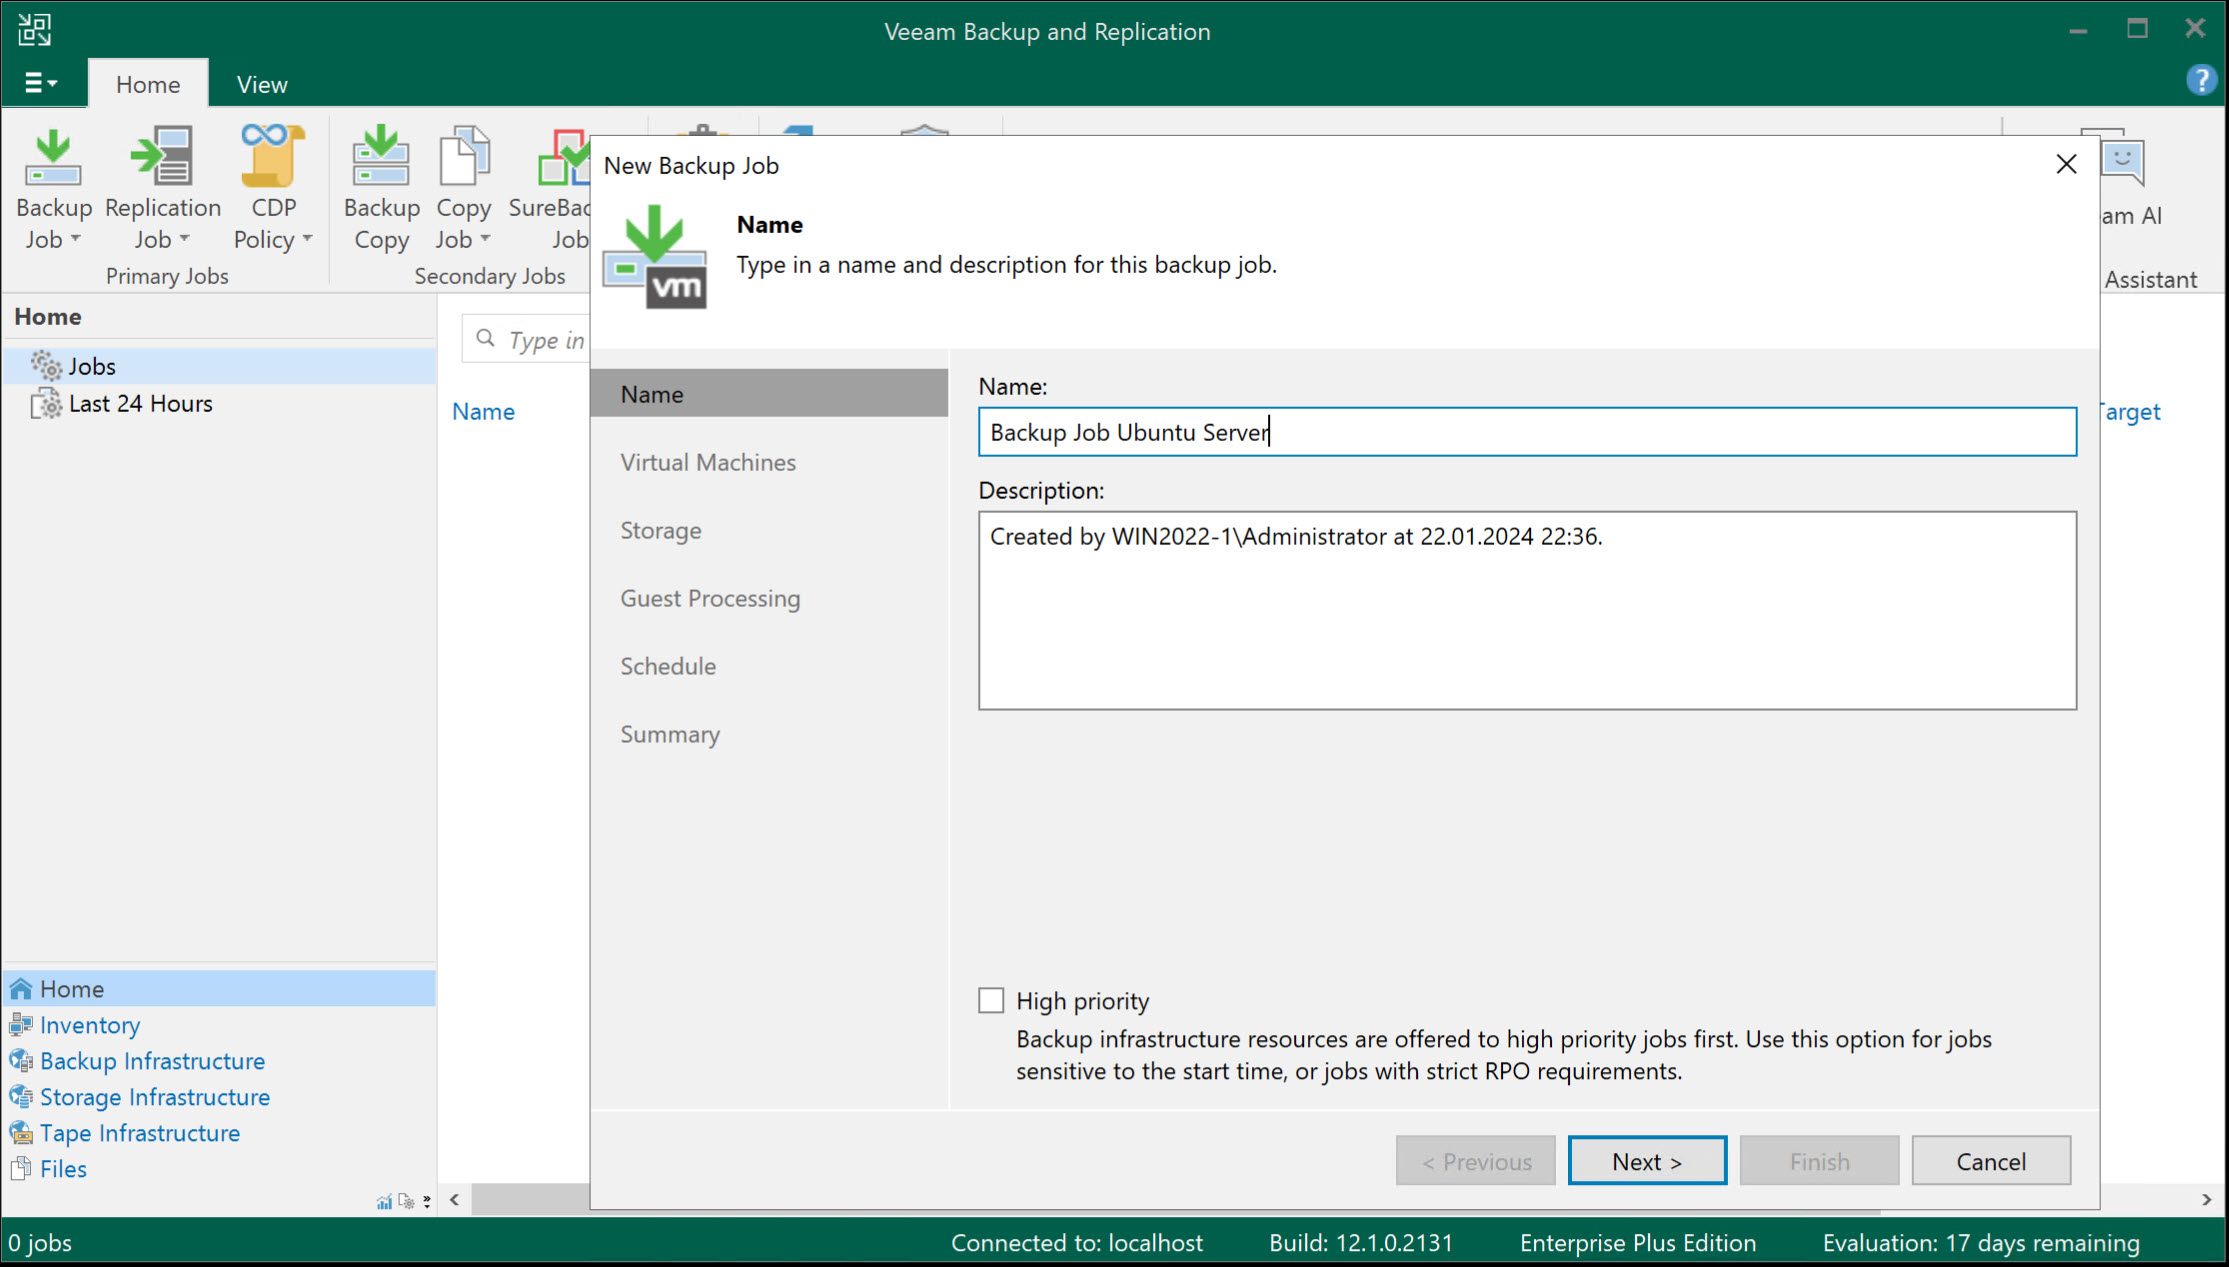Cancel the New Backup Job wizard

pos(1990,1160)
